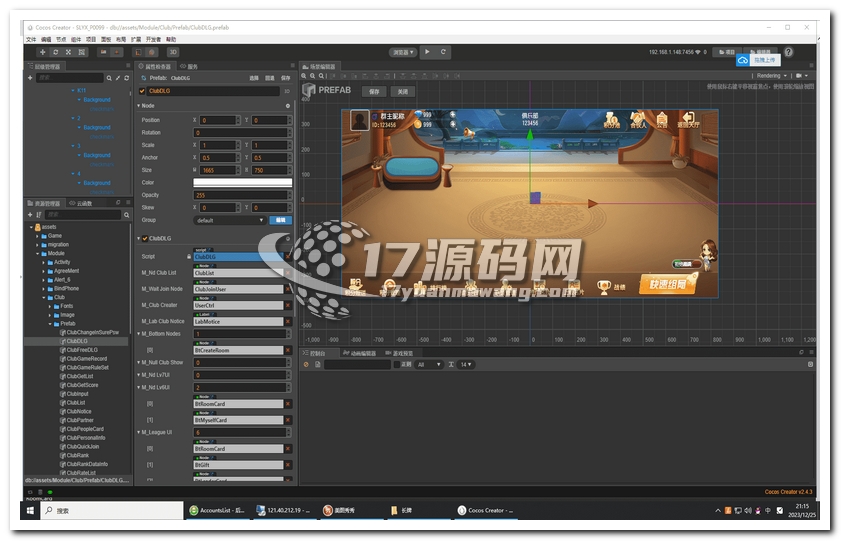Screen dimensions: 841x541
Task: Click the 项目 project button in top right
Action: coord(727,52)
